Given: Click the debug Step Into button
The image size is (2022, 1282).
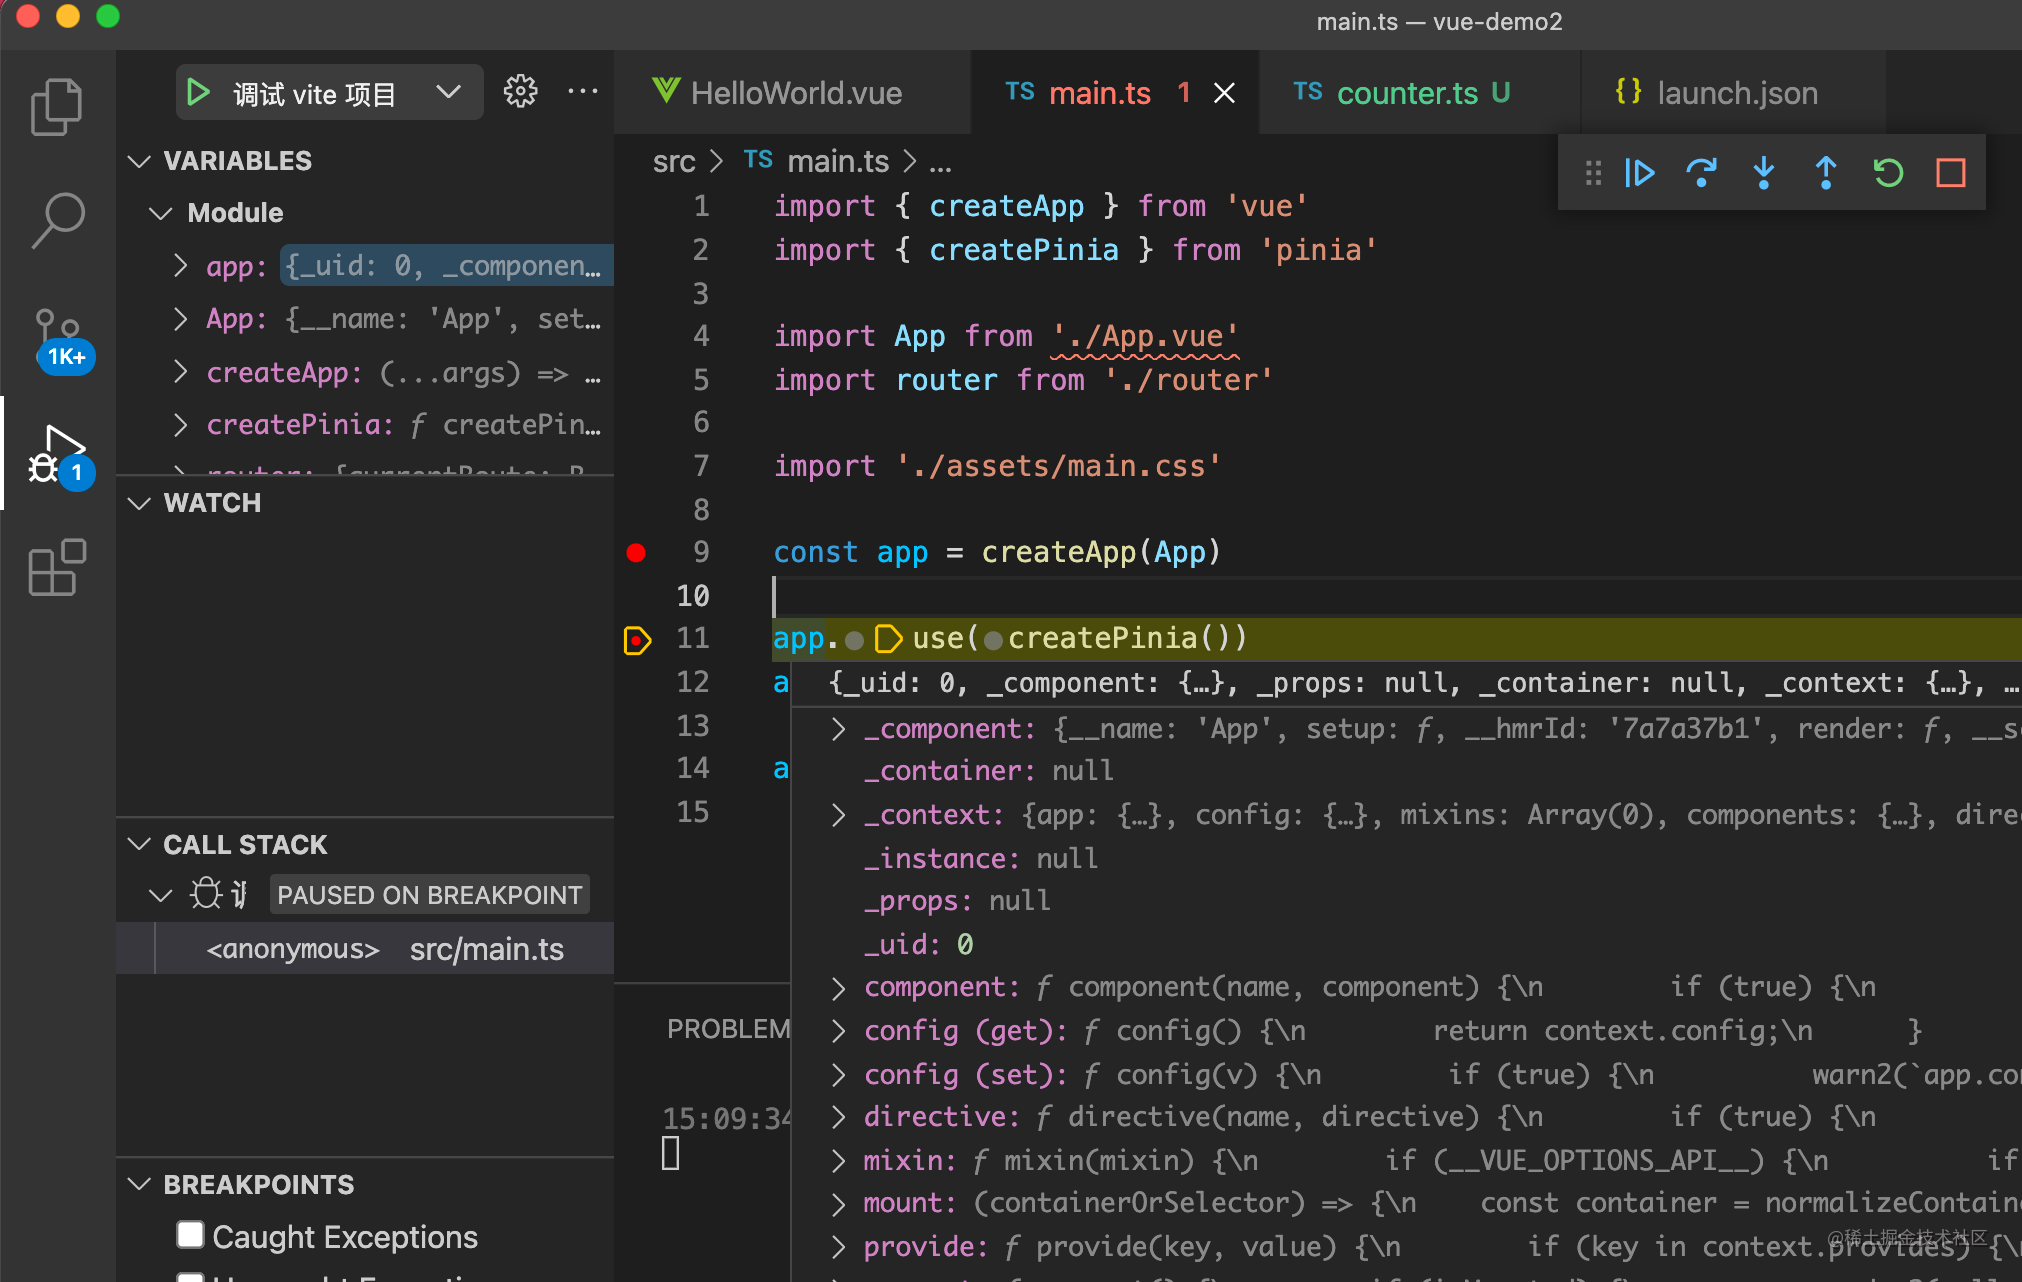Looking at the screenshot, I should click(x=1764, y=173).
